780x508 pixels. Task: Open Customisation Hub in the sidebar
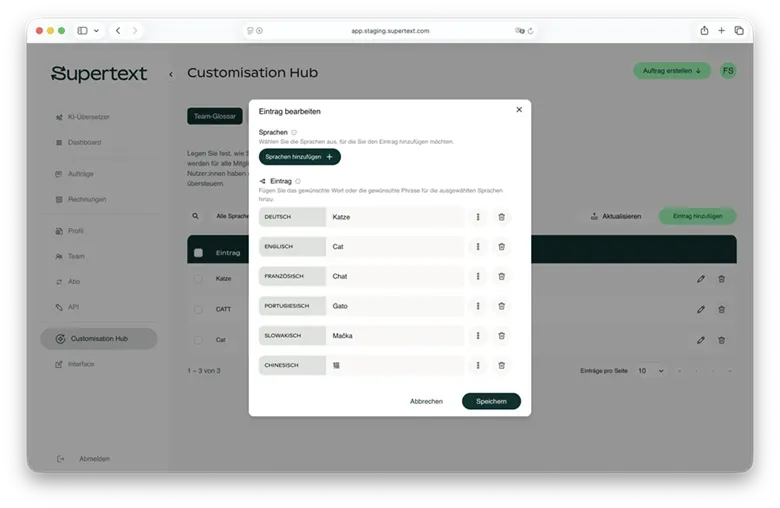point(98,338)
